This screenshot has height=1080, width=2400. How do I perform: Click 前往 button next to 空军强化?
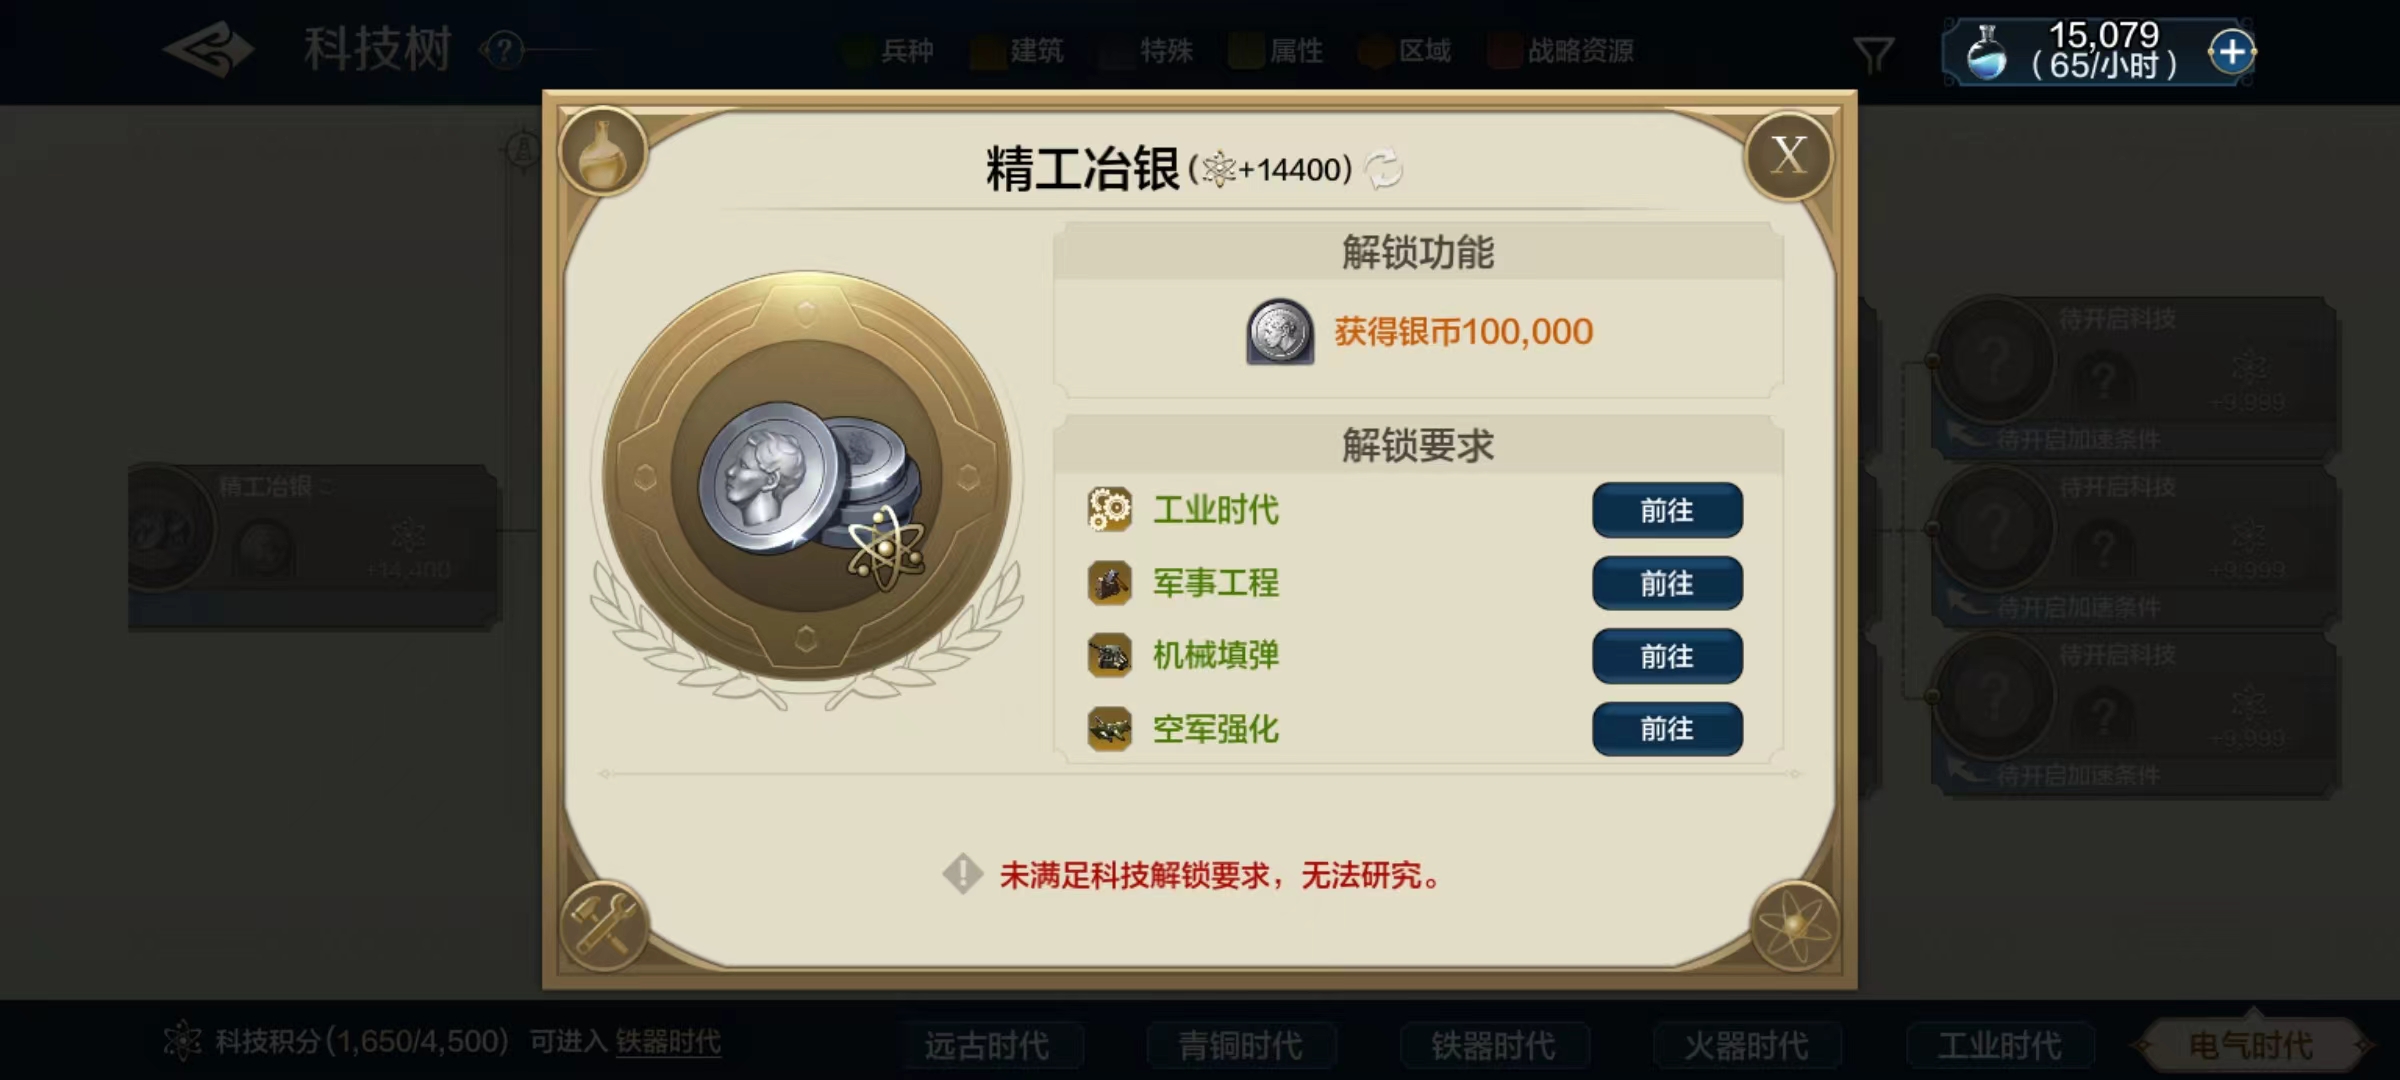pos(1667,729)
